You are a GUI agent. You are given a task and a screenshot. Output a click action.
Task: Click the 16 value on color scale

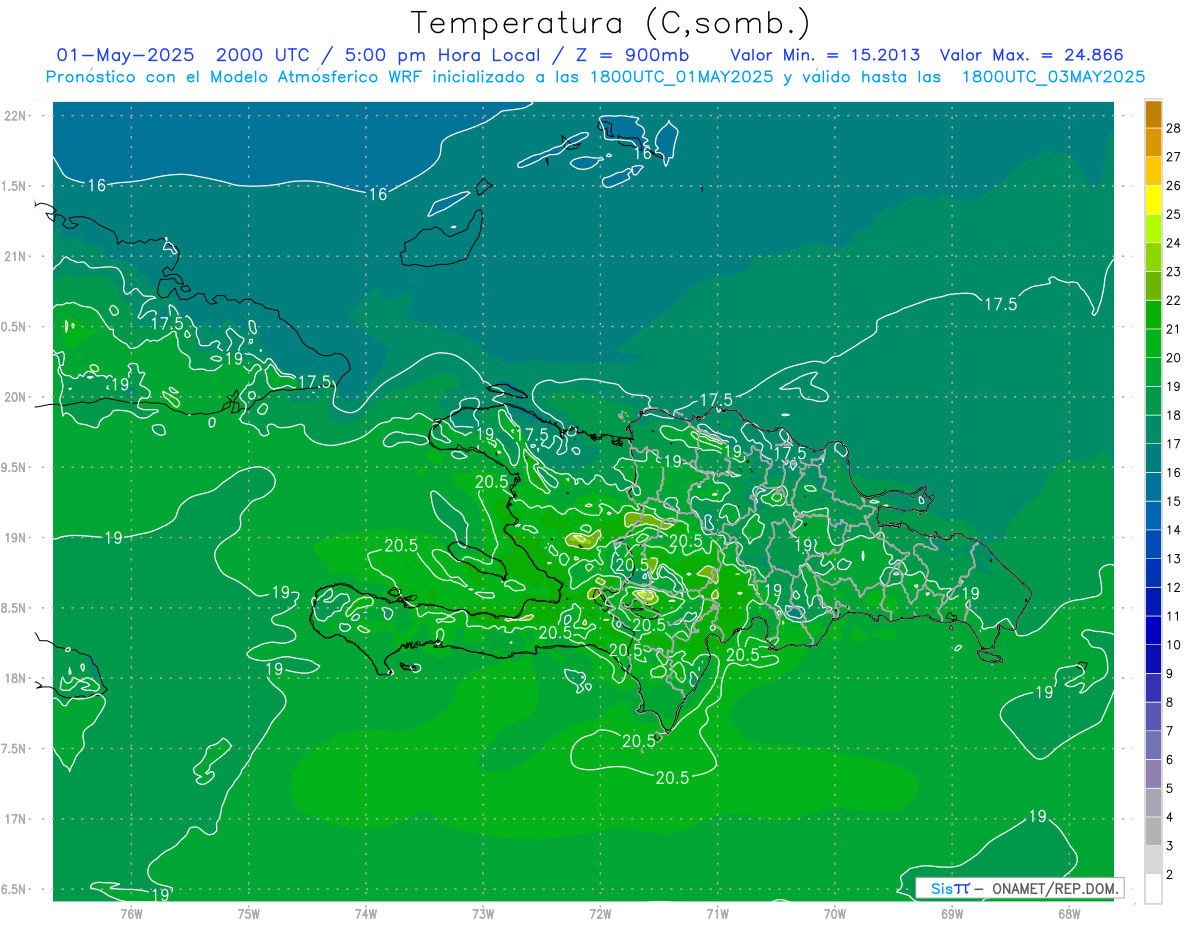pyautogui.click(x=1174, y=472)
